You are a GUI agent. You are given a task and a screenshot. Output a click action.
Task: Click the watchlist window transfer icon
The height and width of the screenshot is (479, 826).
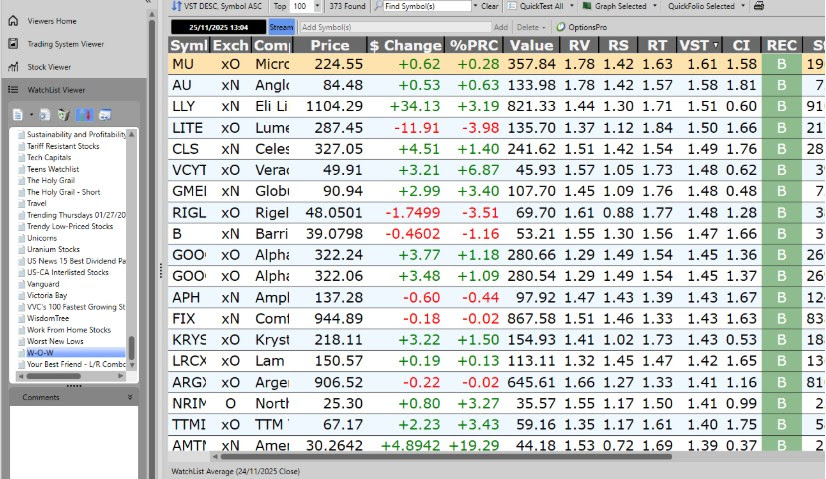(105, 115)
